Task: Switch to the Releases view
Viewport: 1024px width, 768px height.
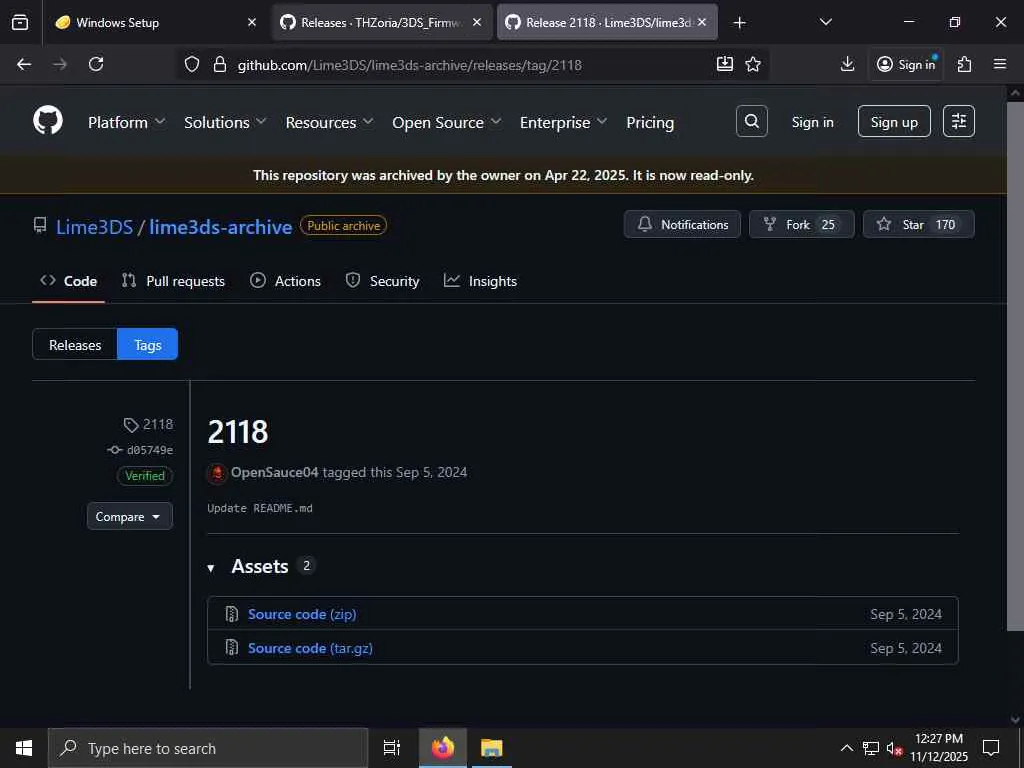Action: pos(74,344)
